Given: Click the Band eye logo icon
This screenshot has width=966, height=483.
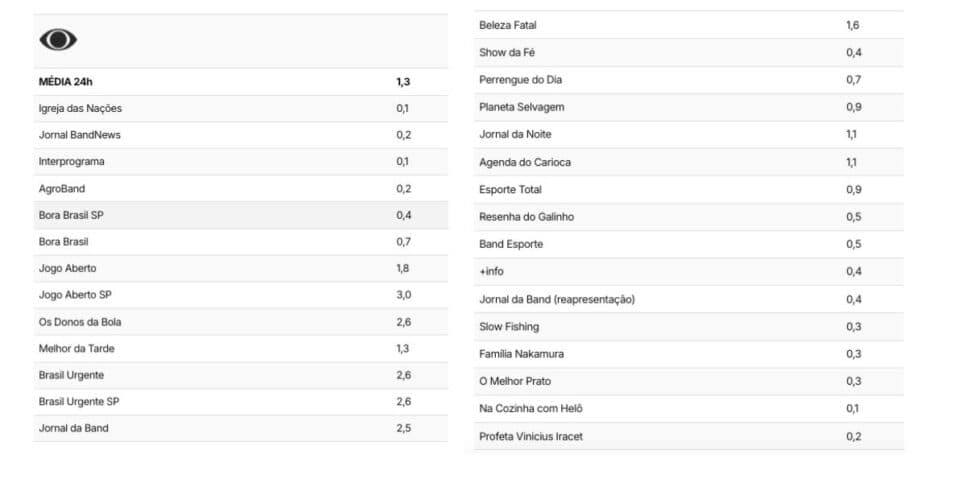Looking at the screenshot, I should 58,39.
